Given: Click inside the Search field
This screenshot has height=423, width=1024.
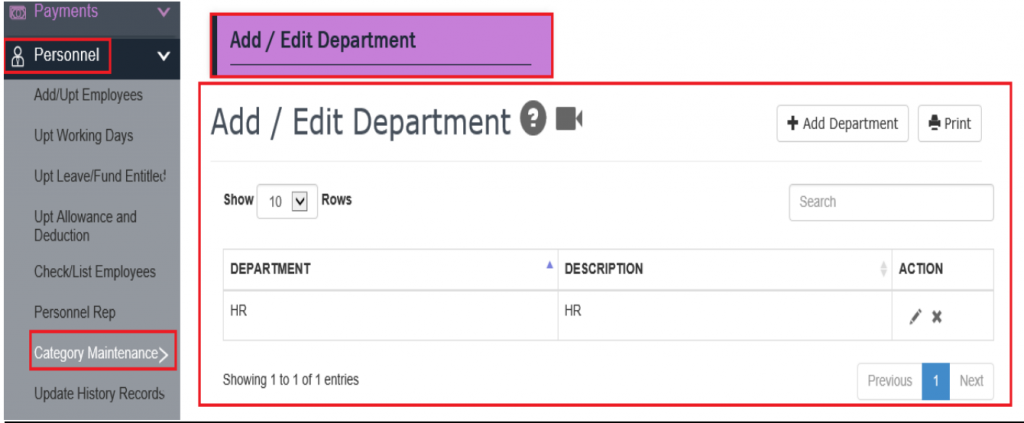Looking at the screenshot, I should click(x=890, y=202).
